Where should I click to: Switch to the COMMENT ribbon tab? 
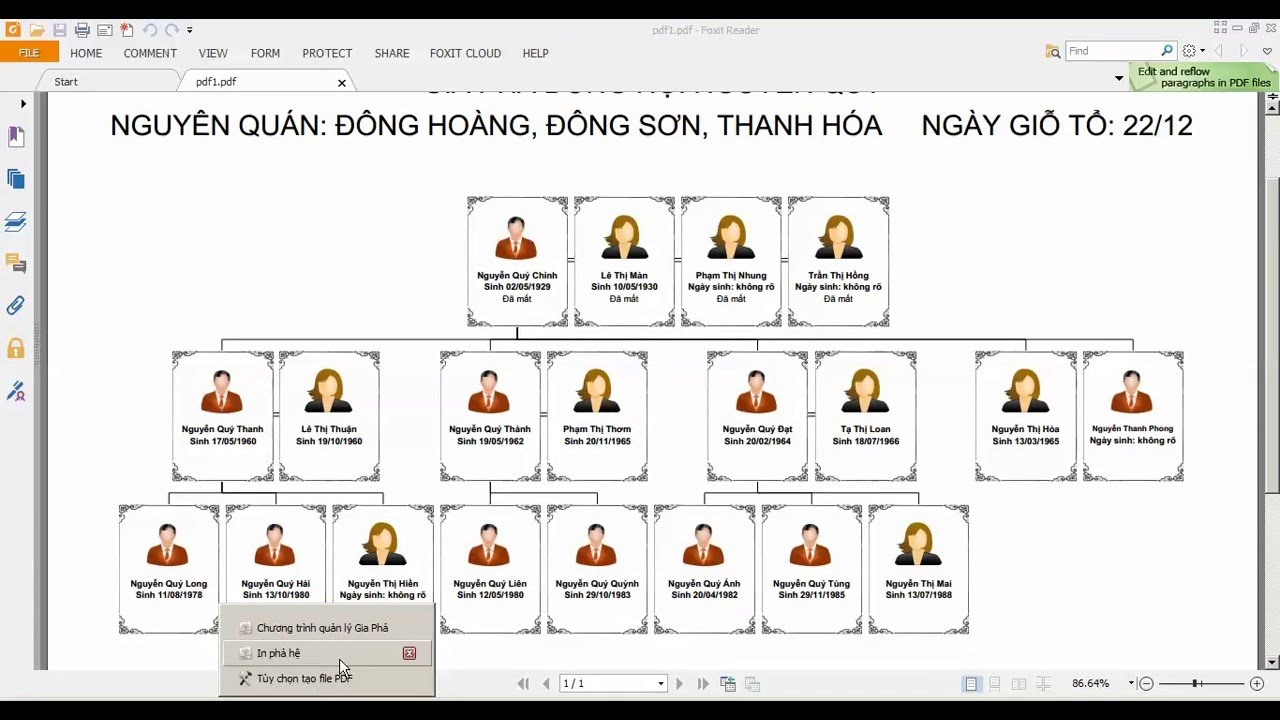point(150,53)
